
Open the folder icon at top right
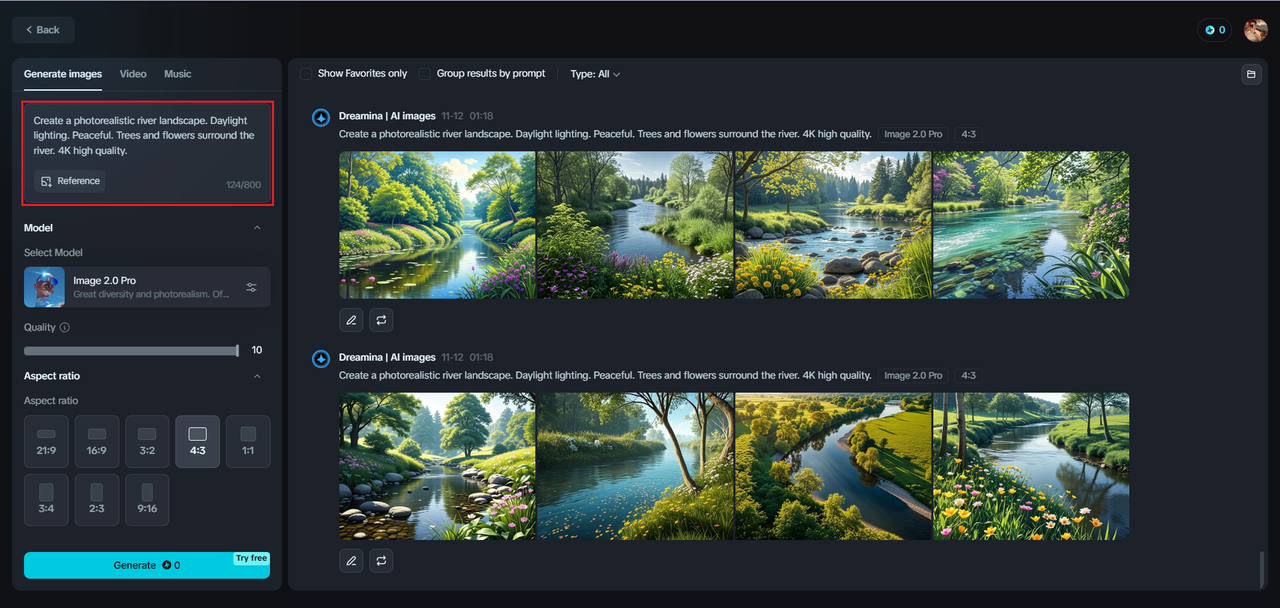[1250, 74]
